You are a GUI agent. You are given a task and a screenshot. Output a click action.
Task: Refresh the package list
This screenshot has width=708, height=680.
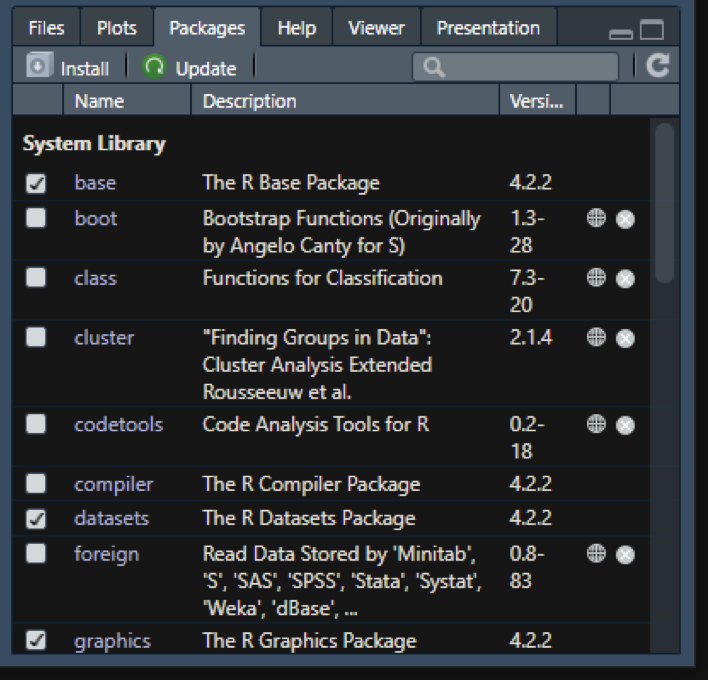coord(657,67)
